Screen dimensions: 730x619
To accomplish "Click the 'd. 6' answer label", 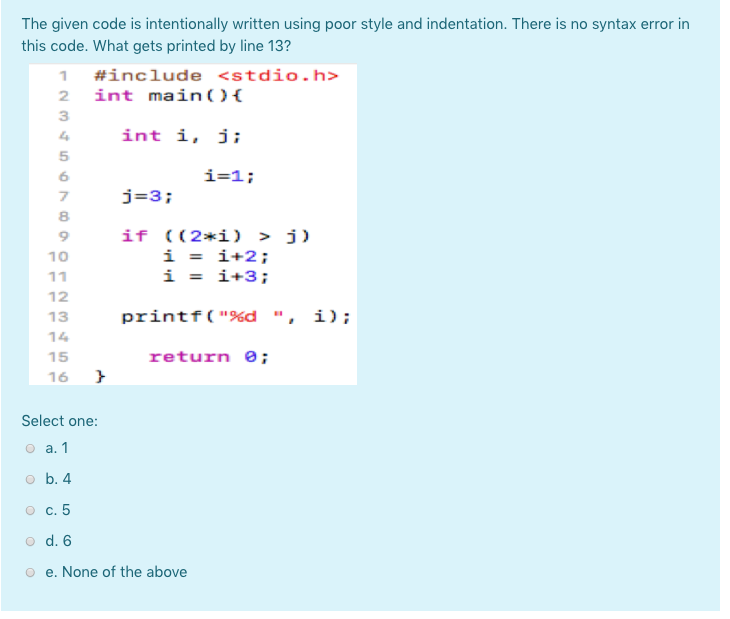I will (x=58, y=541).
